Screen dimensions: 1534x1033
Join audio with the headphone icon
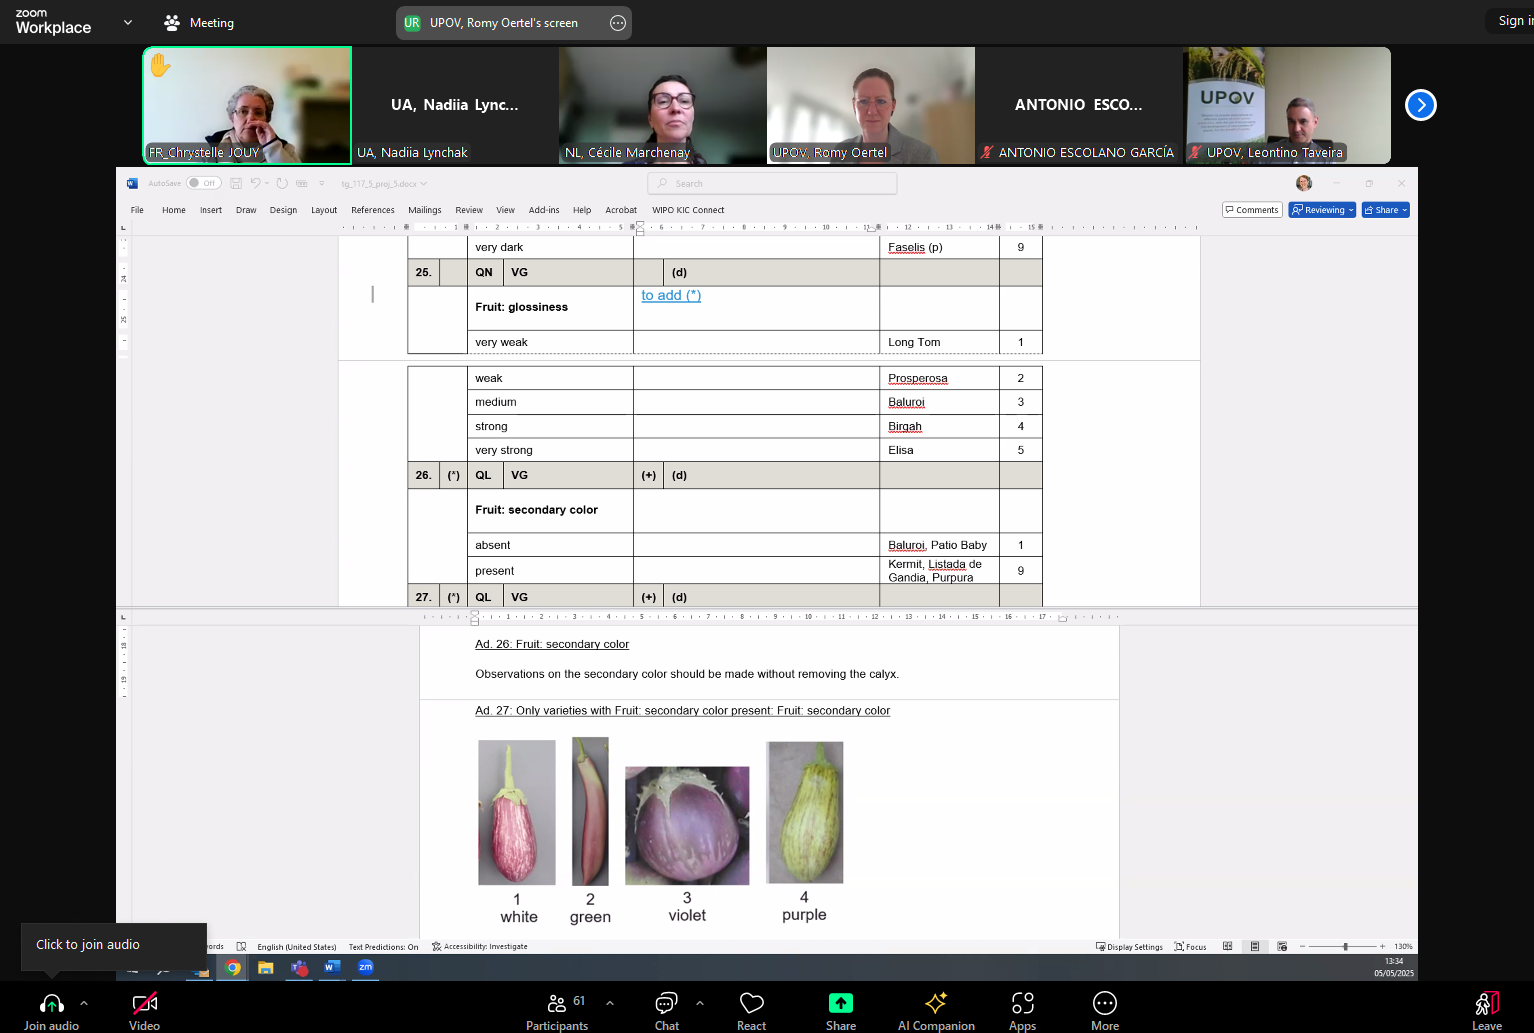click(x=52, y=1004)
